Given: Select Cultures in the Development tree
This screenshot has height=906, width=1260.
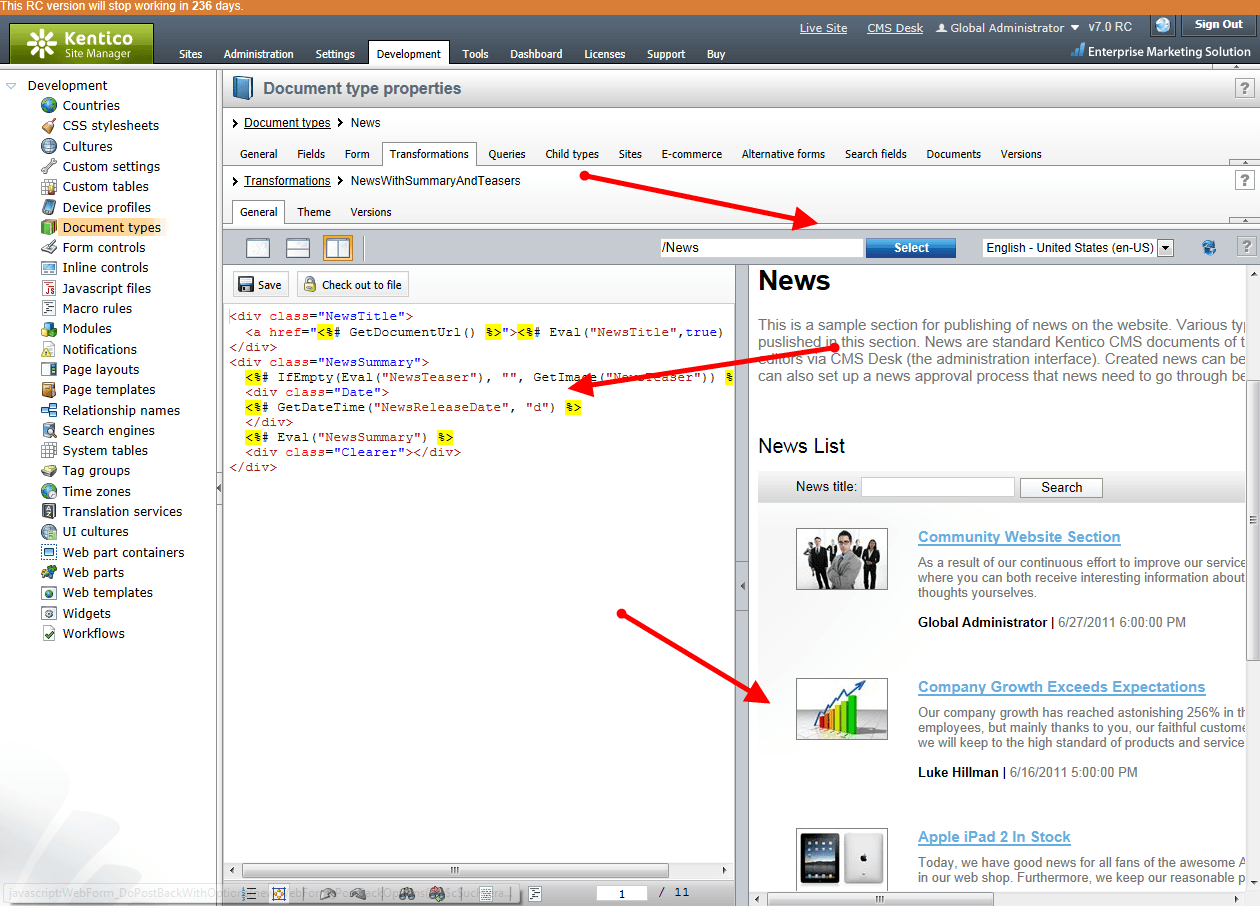Looking at the screenshot, I should 88,146.
